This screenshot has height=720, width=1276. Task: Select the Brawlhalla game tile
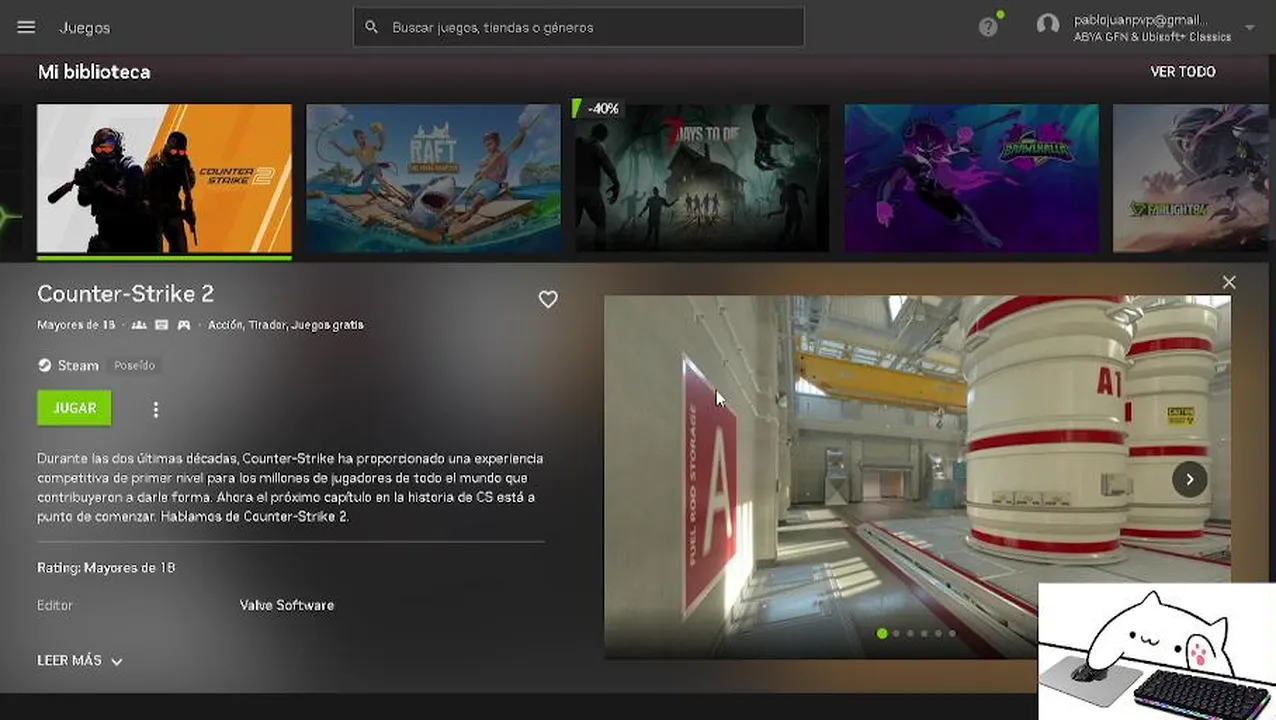[x=971, y=178]
